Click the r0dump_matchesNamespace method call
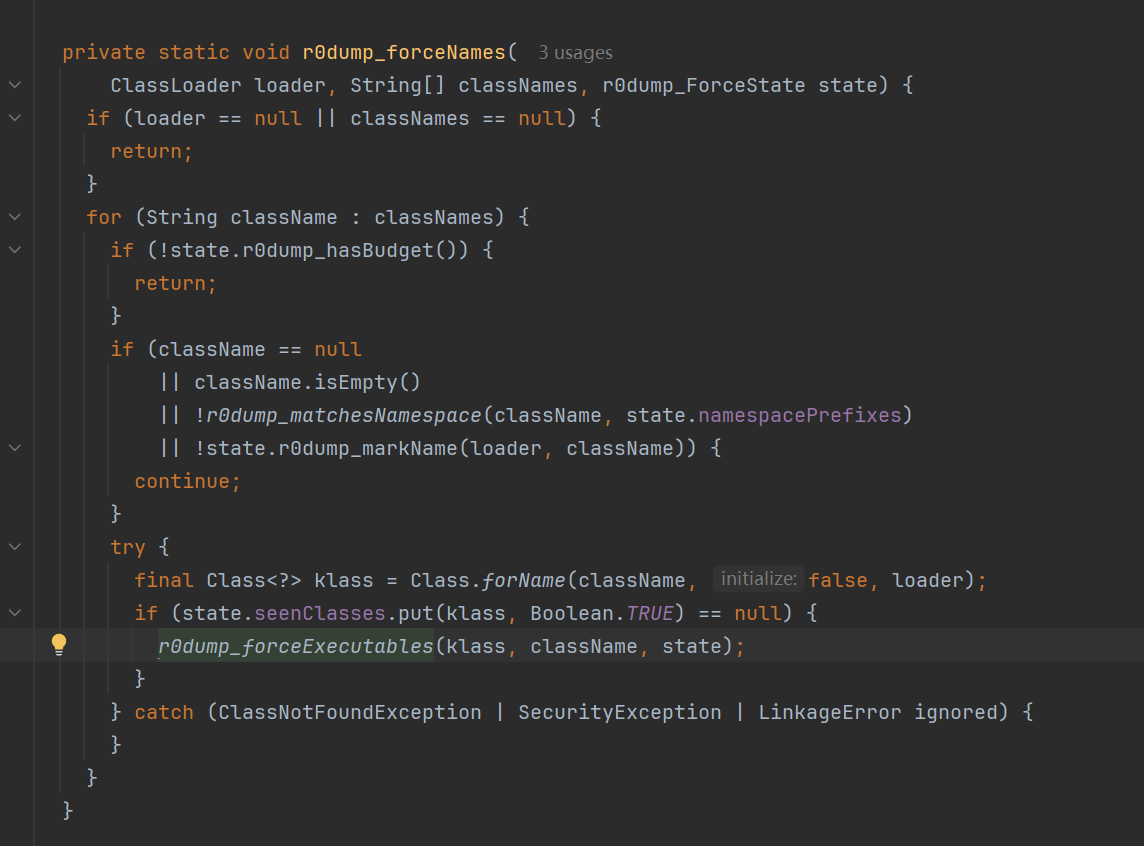1144x846 pixels. (x=344, y=416)
